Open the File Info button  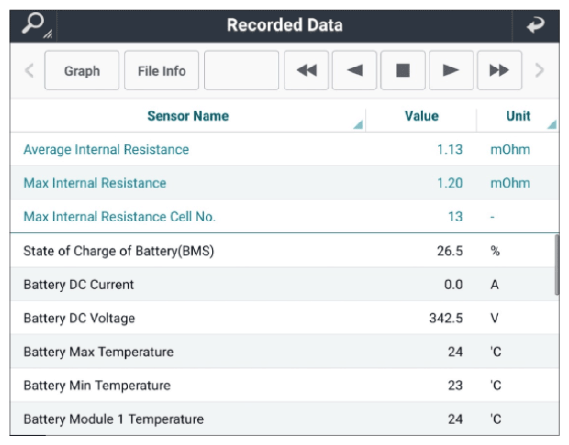pyautogui.click(x=161, y=70)
